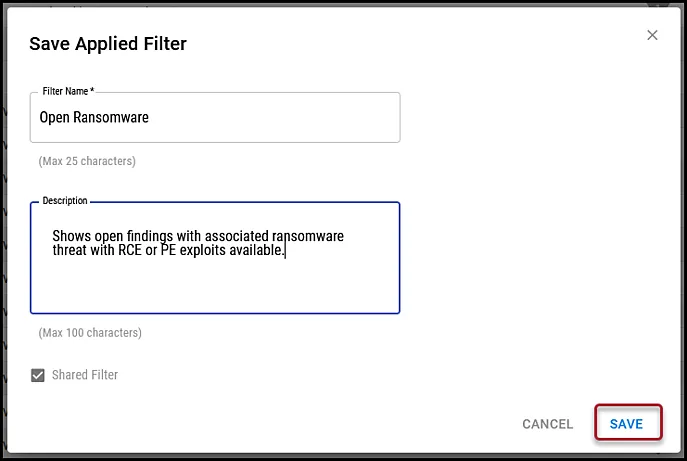Click the Filter Name input field
Image resolution: width=687 pixels, height=461 pixels.
[215, 117]
